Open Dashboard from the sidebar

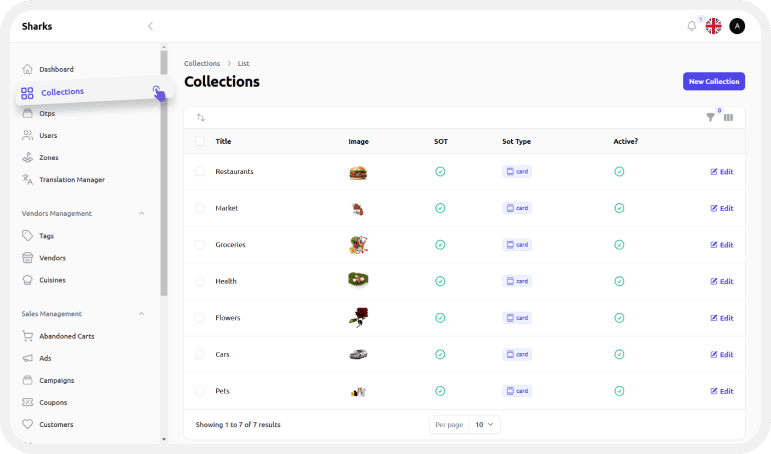tap(56, 69)
